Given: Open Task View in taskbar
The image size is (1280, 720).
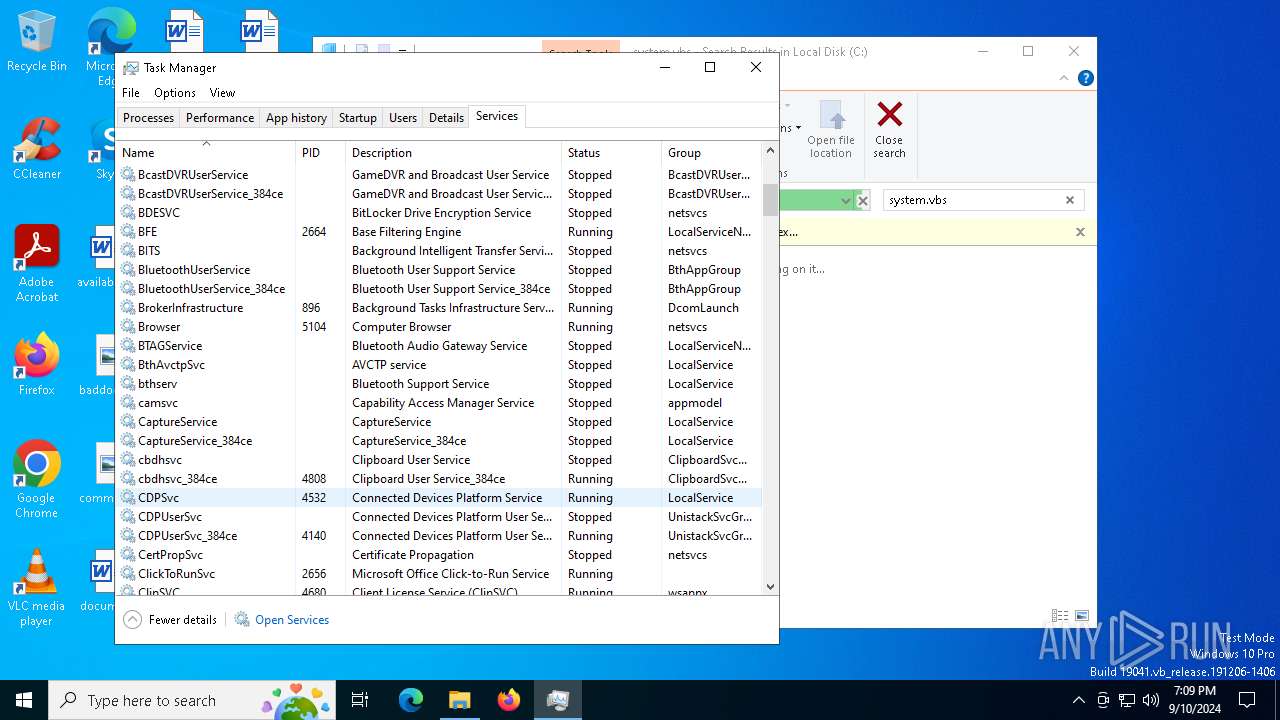Looking at the screenshot, I should coord(360,700).
